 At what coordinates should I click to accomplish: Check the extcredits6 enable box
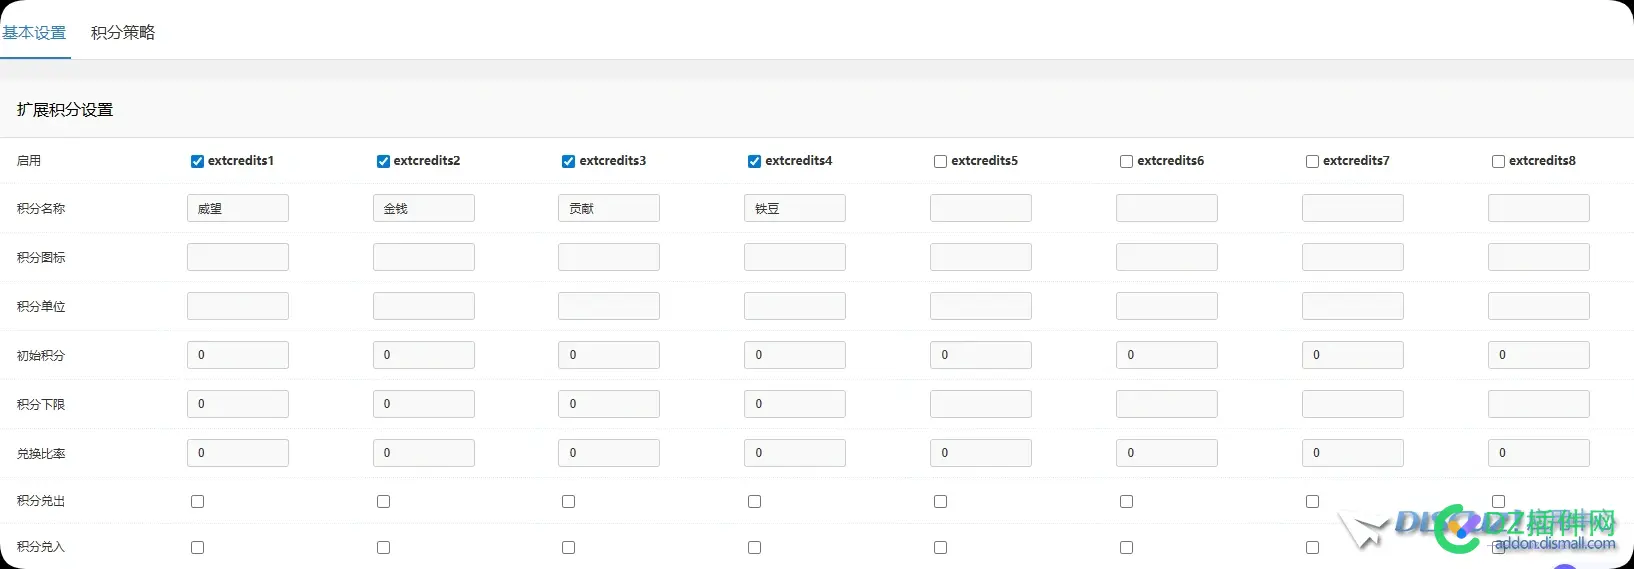1126,161
